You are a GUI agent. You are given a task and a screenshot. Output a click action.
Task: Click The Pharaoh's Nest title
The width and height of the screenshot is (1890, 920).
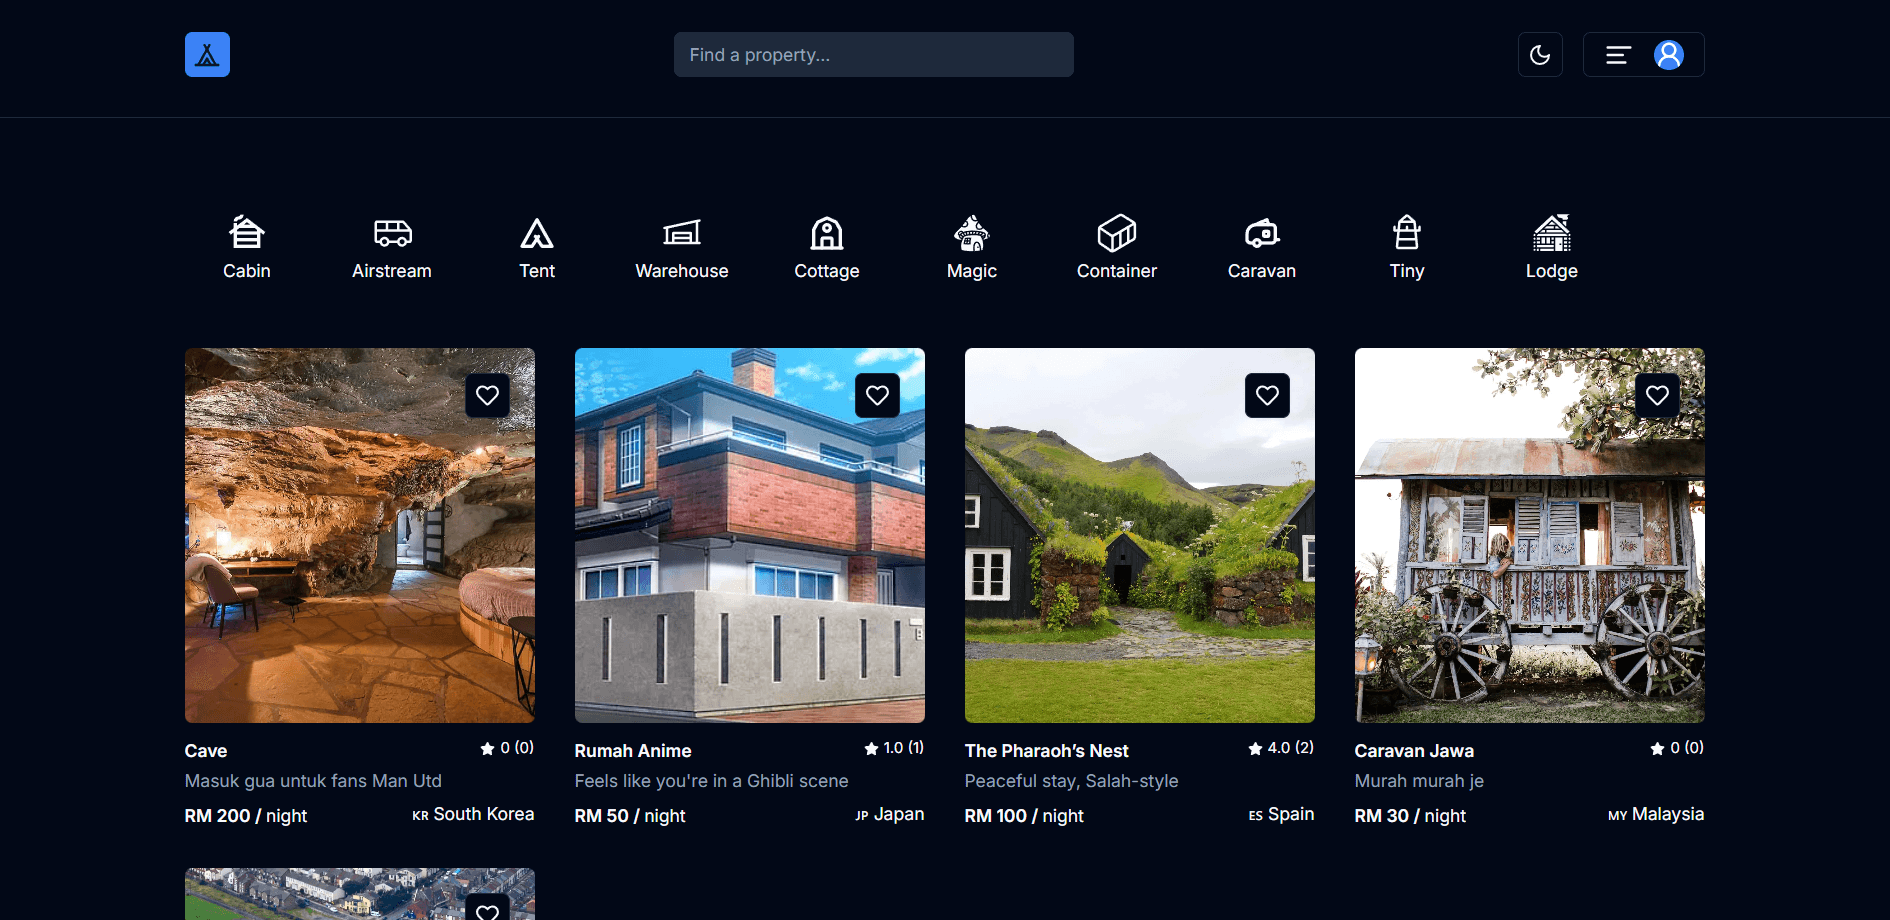point(1046,751)
